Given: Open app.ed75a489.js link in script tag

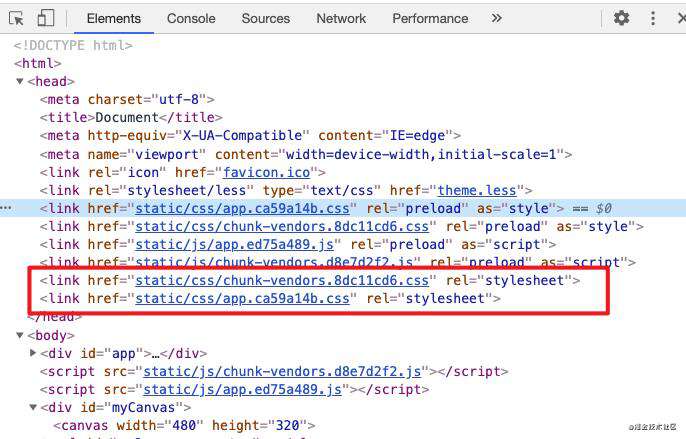Looking at the screenshot, I should (x=242, y=390).
